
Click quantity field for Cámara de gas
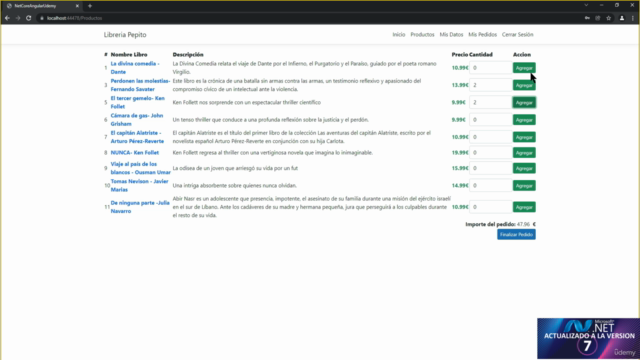pos(491,120)
